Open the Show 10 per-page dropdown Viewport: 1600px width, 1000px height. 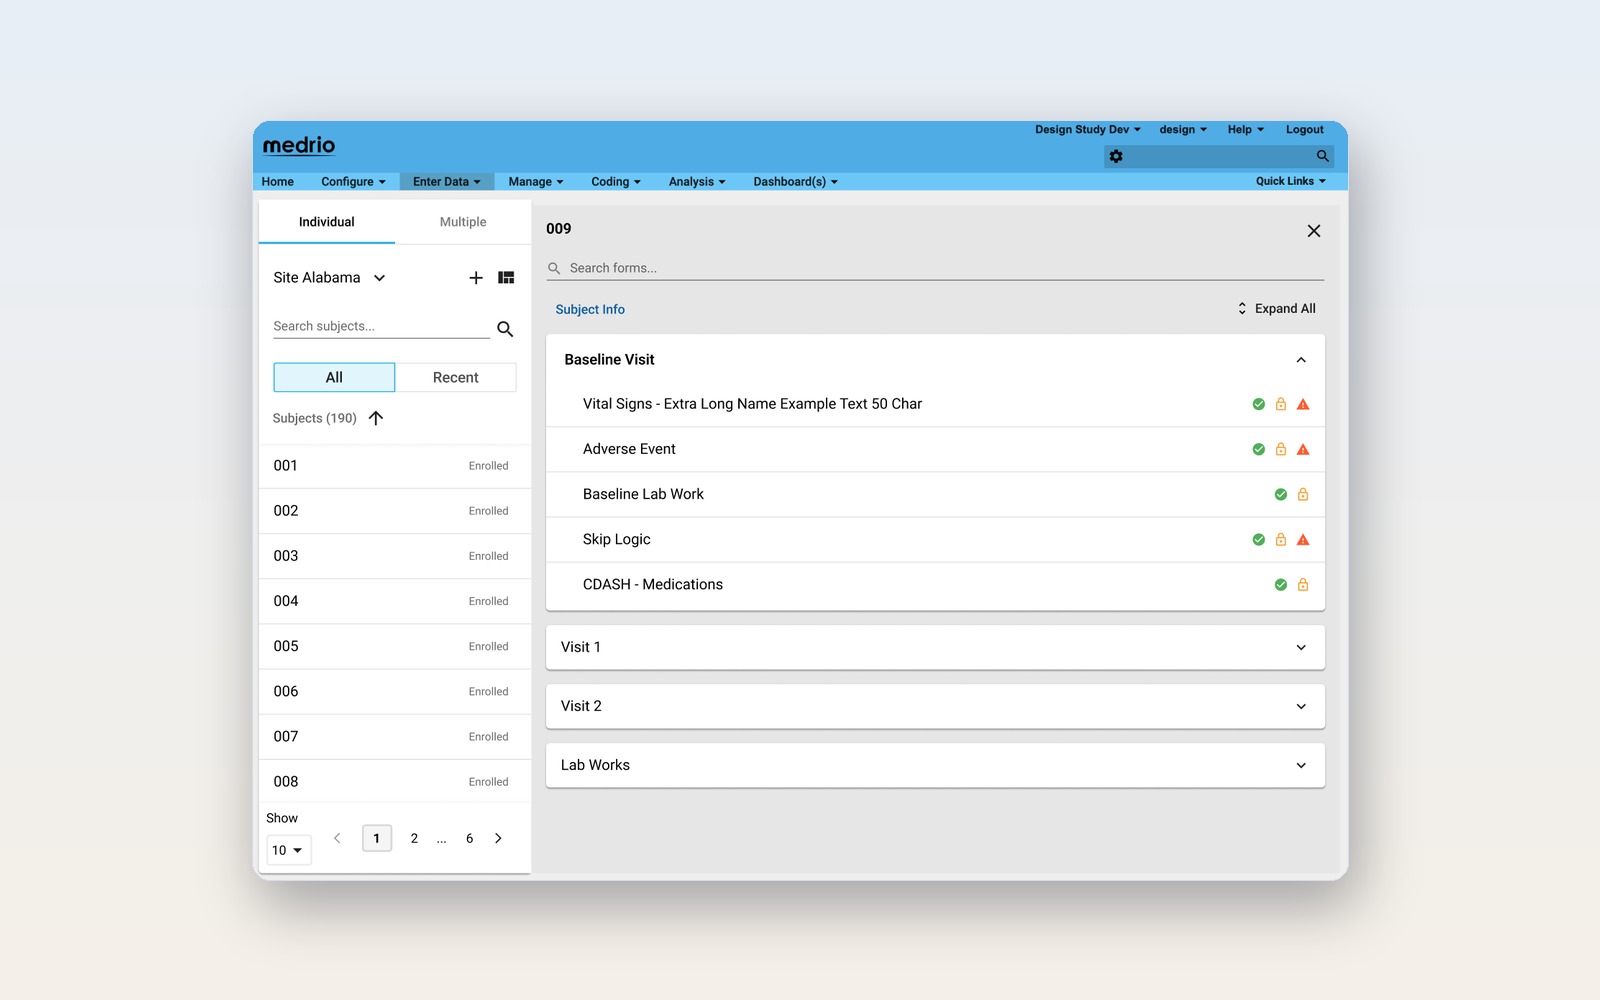(288, 850)
